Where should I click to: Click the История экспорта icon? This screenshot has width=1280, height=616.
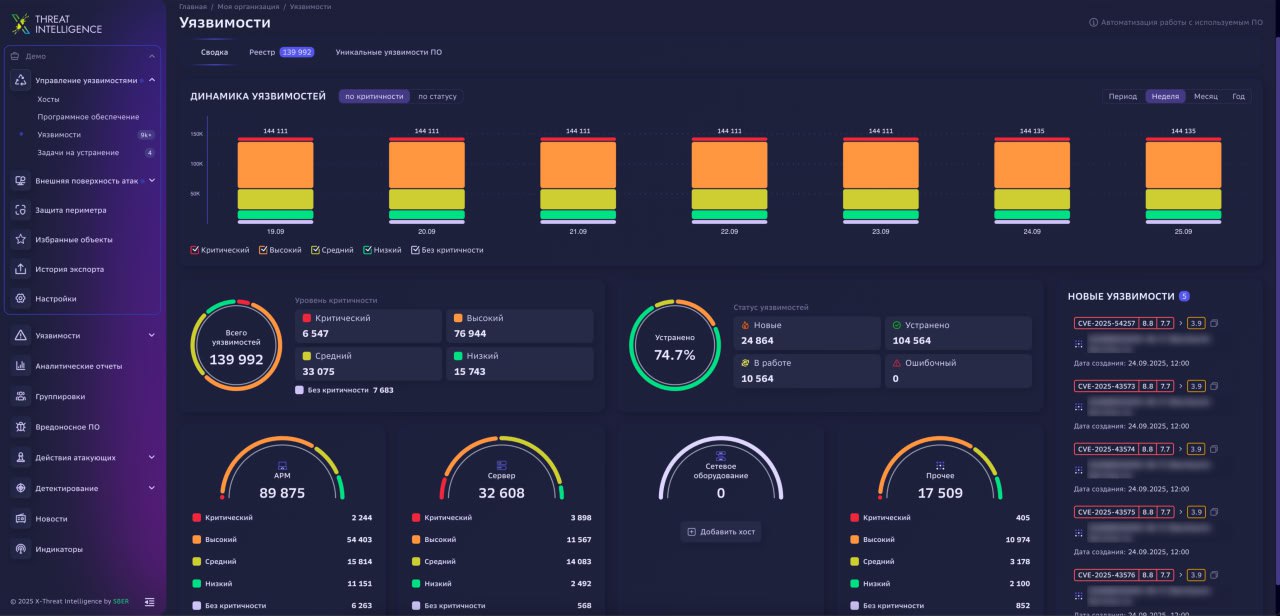click(x=21, y=269)
